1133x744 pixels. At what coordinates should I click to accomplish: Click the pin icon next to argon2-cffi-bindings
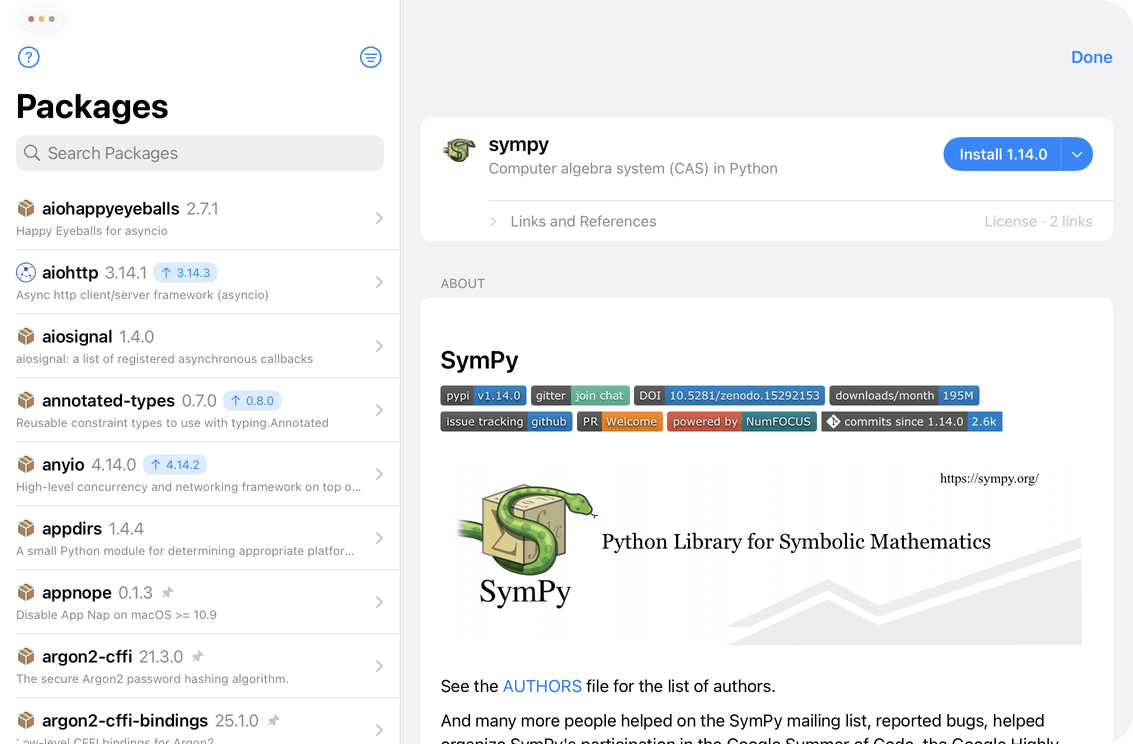coord(273,721)
